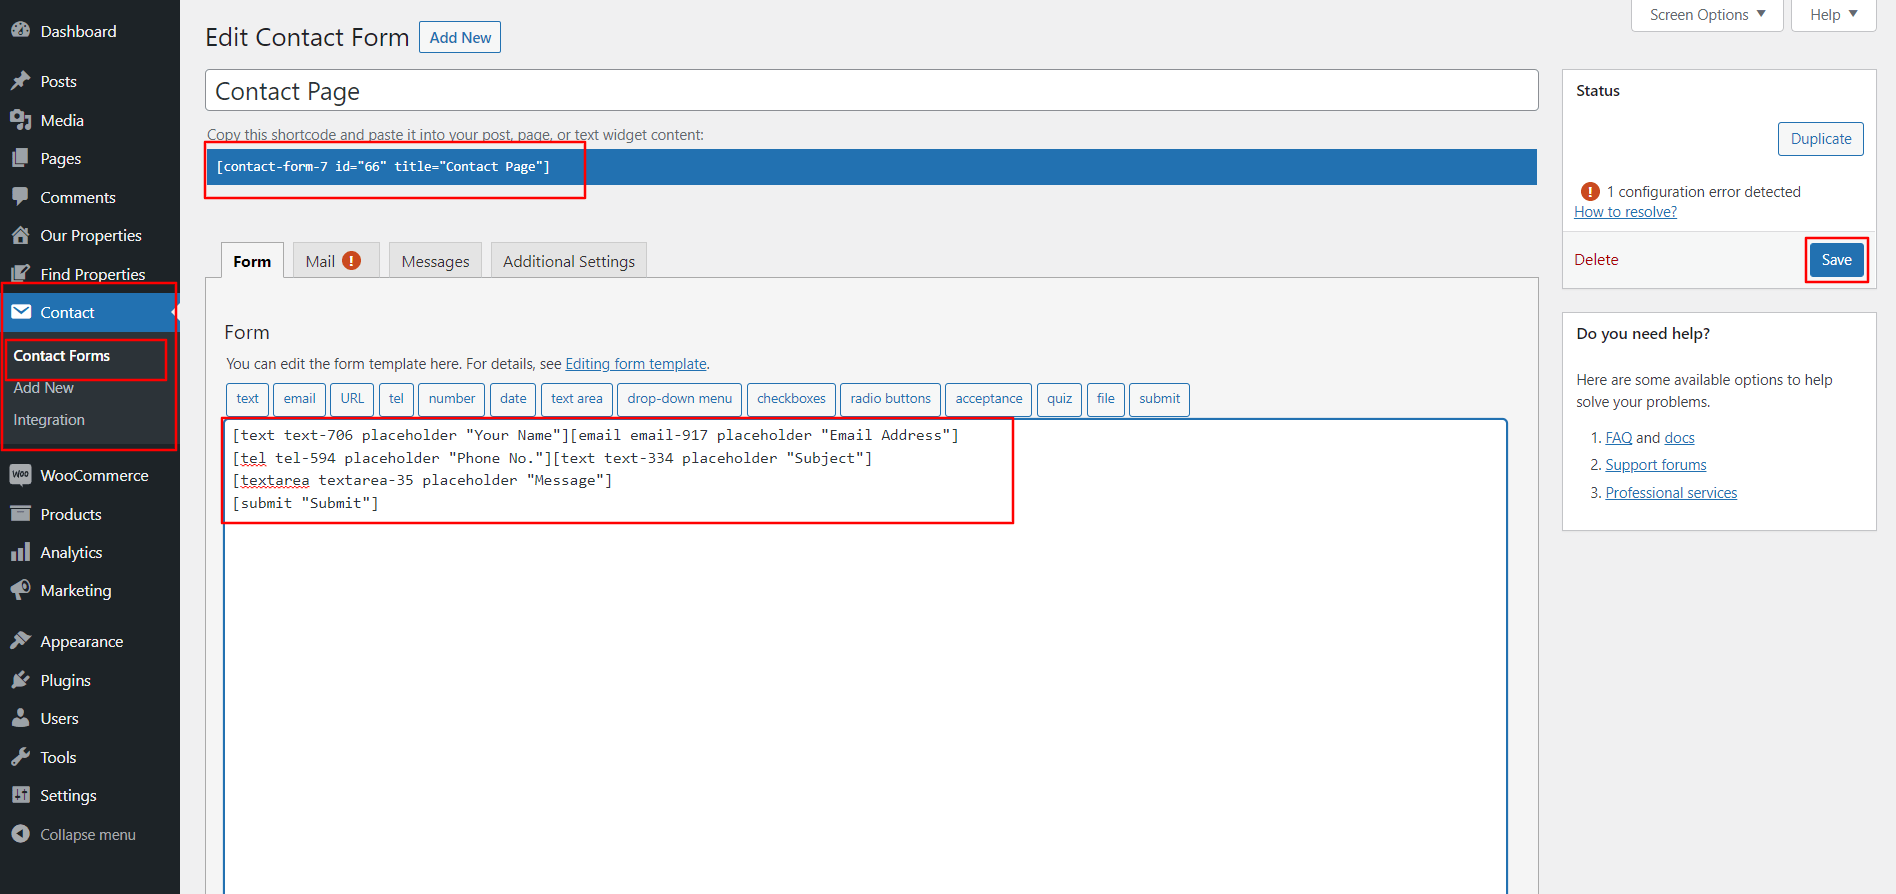Image resolution: width=1896 pixels, height=894 pixels.
Task: Insert a text tag
Action: pyautogui.click(x=247, y=399)
